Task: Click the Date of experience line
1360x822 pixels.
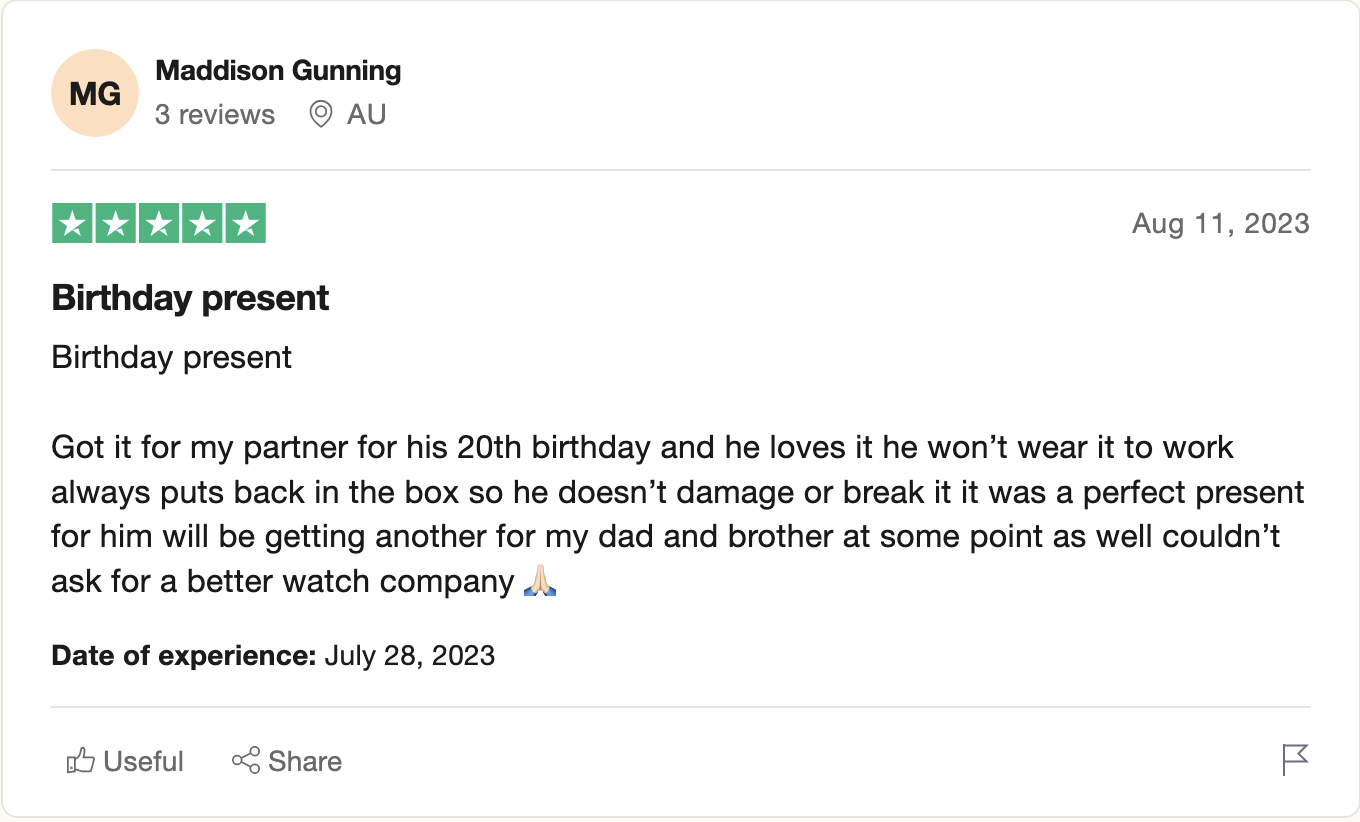Action: 273,656
